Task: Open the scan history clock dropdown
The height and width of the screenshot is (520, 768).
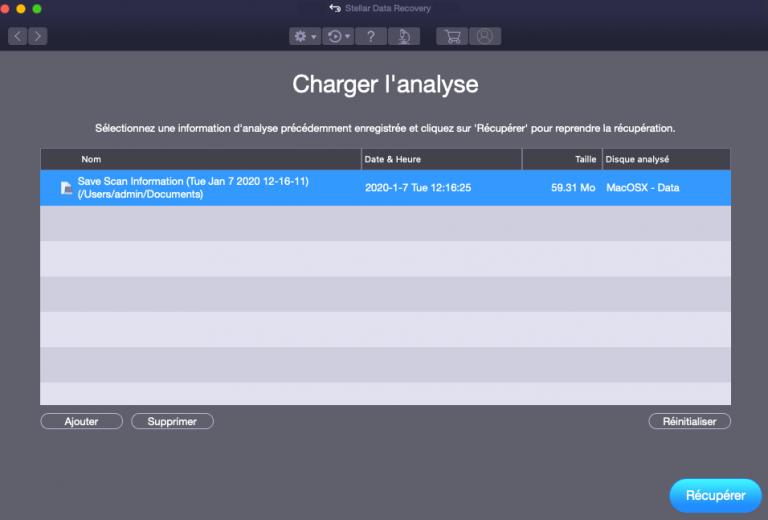Action: (x=337, y=36)
